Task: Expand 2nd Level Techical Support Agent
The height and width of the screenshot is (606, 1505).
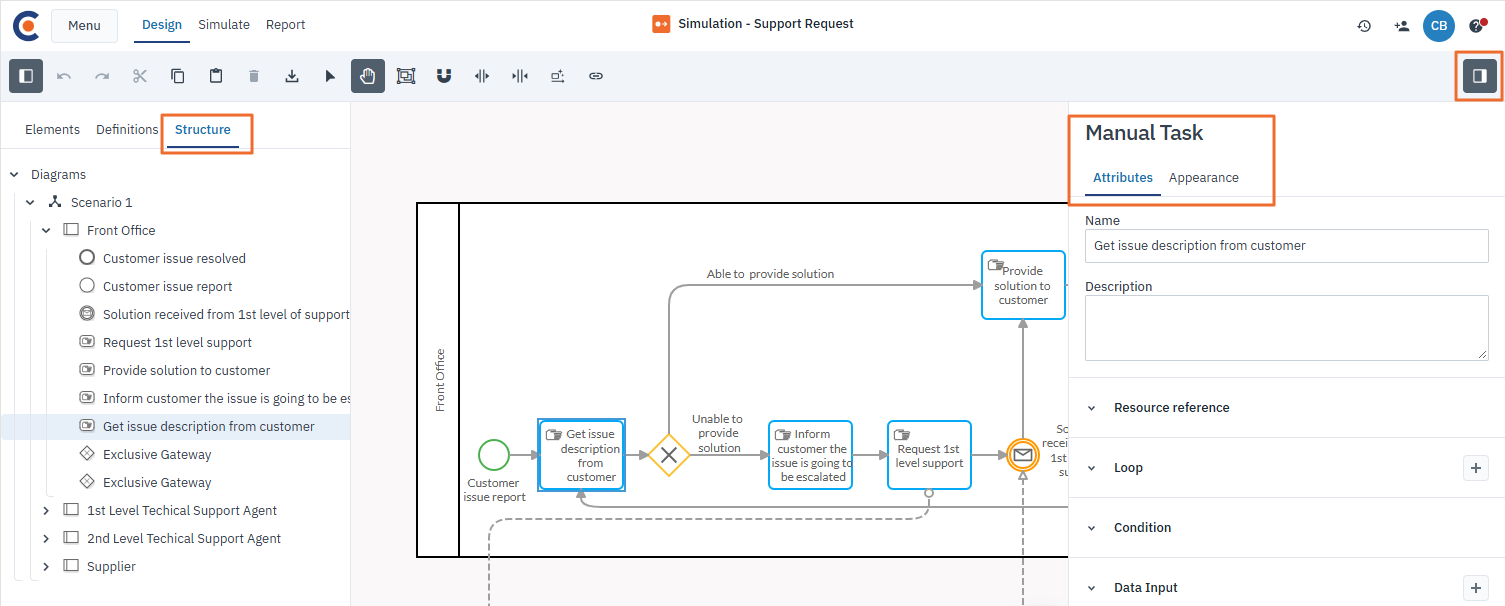Action: pyautogui.click(x=46, y=539)
